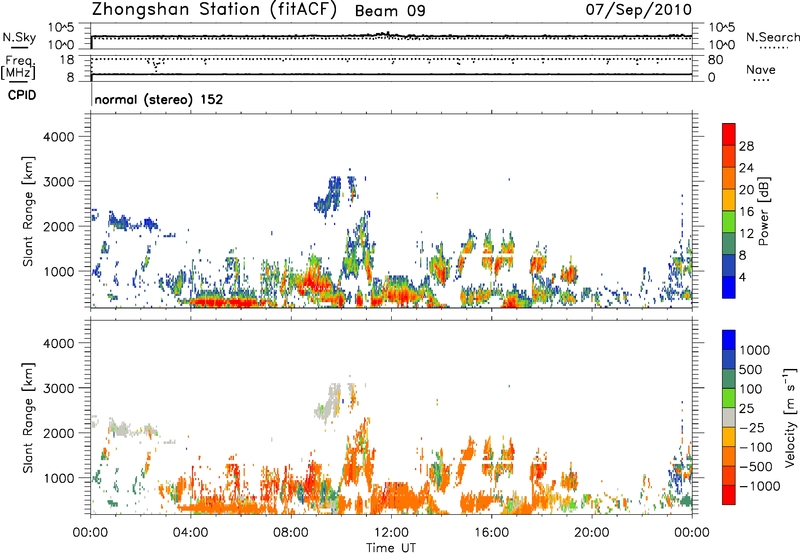Click the gray echo patch near 3000 km in velocity panel
Viewport: 800px width, 554px height.
[329, 400]
